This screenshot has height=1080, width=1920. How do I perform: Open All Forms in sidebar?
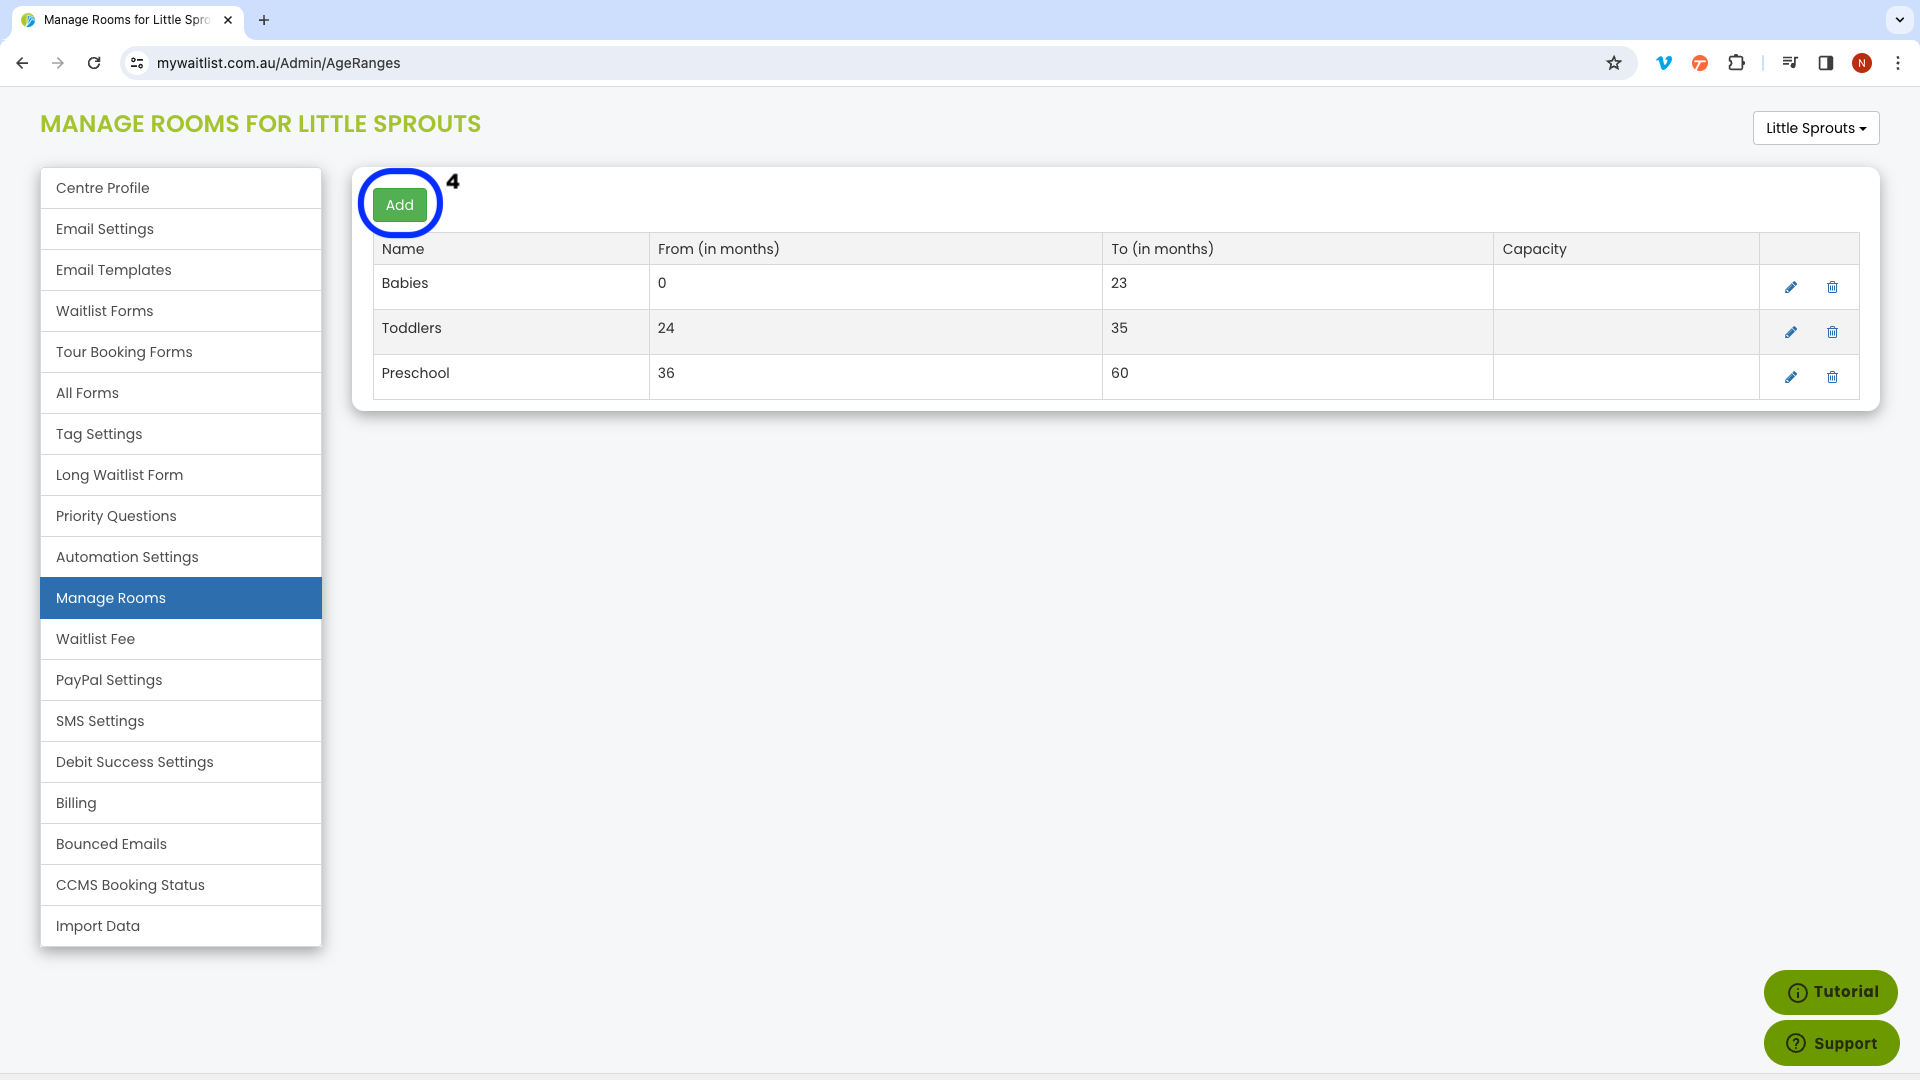pyautogui.click(x=181, y=393)
